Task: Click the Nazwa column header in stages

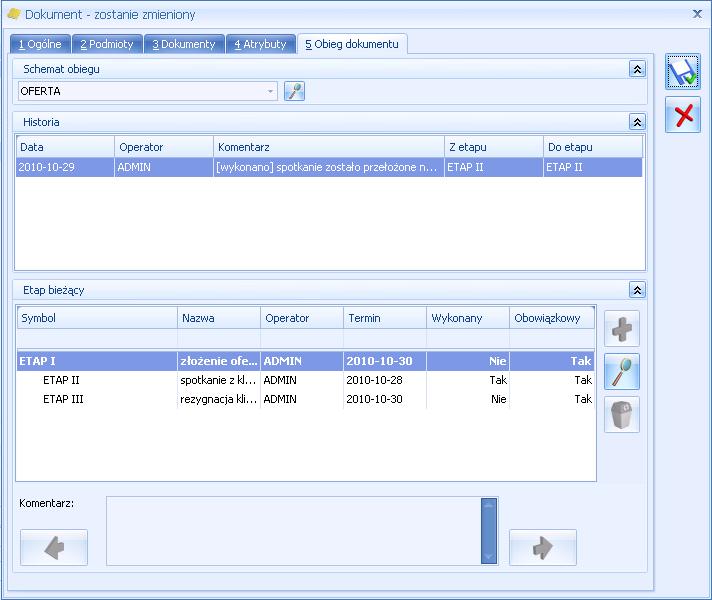Action: [x=219, y=318]
